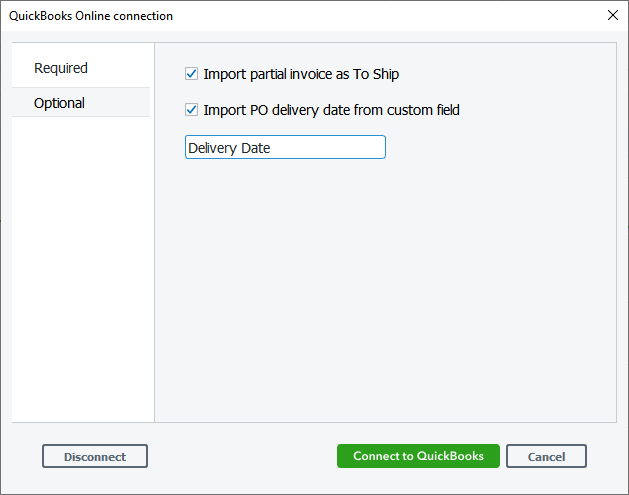Click the 'Import partial invoice as To Ship' label
Screen dimensions: 629x495
[301, 74]
